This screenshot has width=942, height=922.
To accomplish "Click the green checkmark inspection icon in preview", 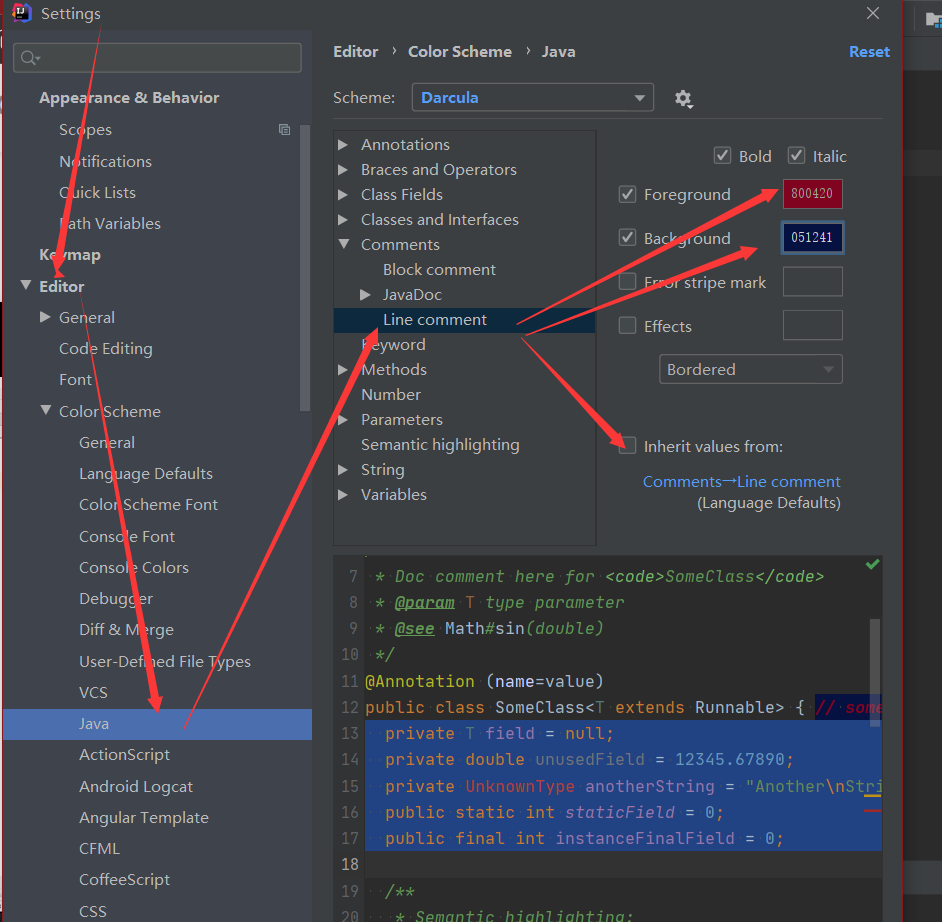I will pyautogui.click(x=872, y=564).
